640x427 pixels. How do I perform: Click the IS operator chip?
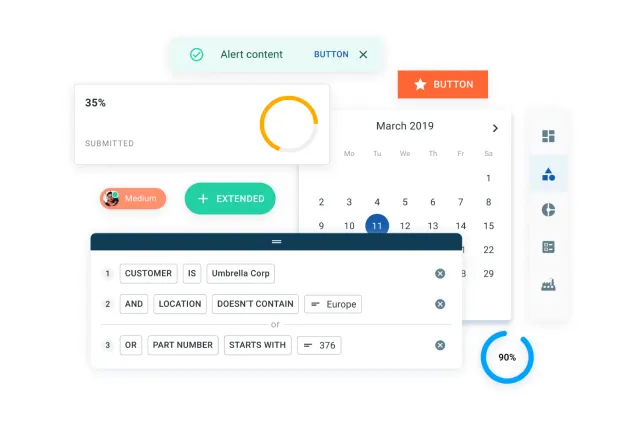pyautogui.click(x=192, y=274)
